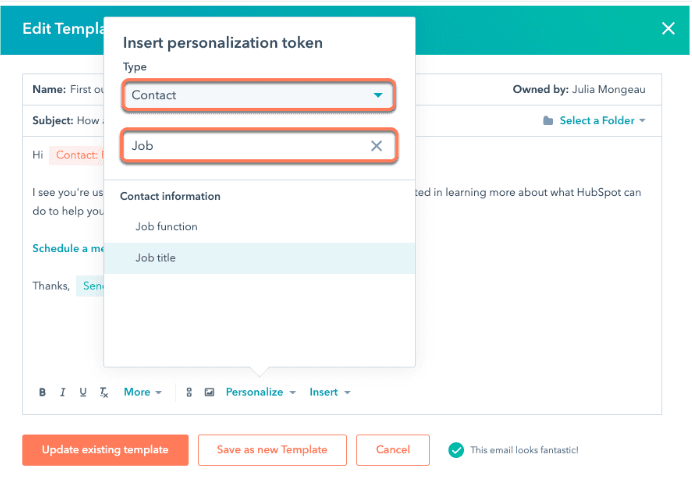Insert a link using the link icon
This screenshot has height=482, width=692.
189,393
